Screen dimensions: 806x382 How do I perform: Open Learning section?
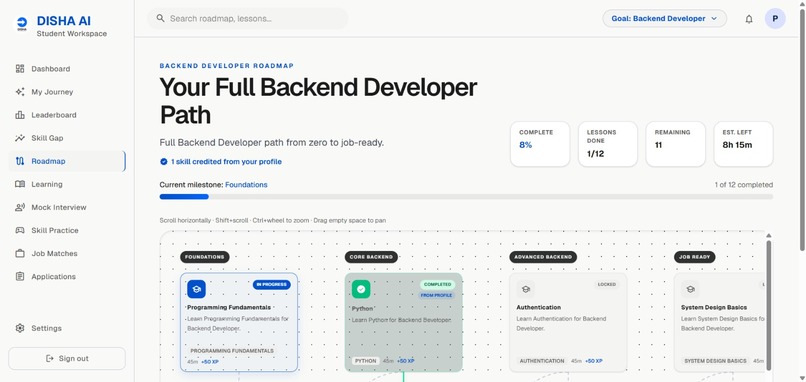pyautogui.click(x=67, y=184)
